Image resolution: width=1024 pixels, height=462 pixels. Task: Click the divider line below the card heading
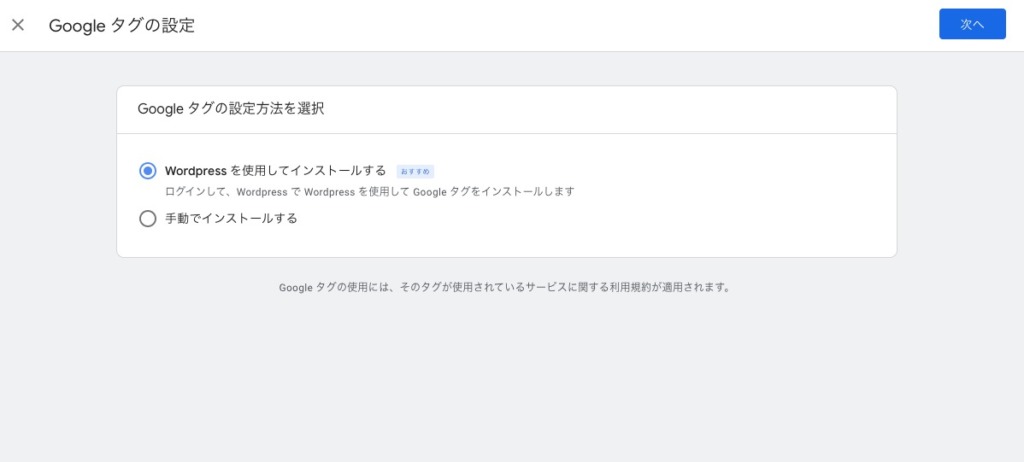pos(507,133)
